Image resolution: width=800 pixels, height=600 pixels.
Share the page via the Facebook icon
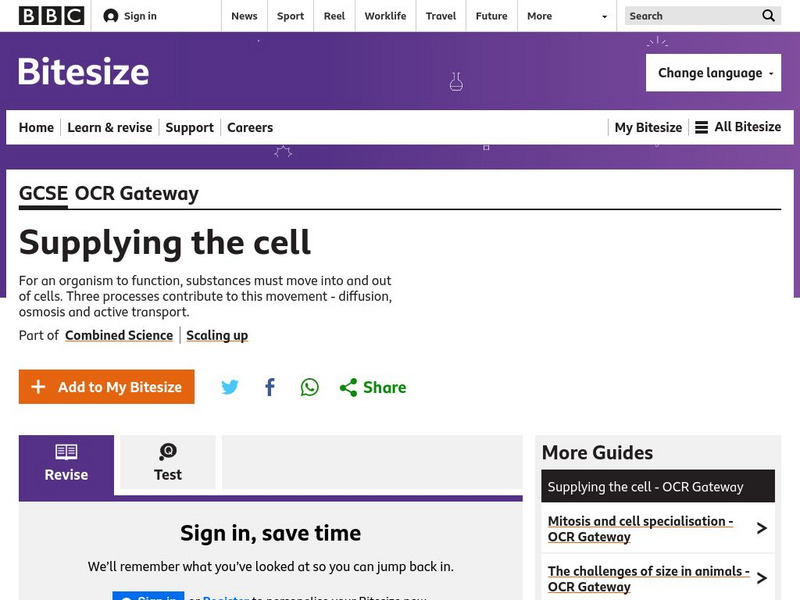tap(269, 386)
